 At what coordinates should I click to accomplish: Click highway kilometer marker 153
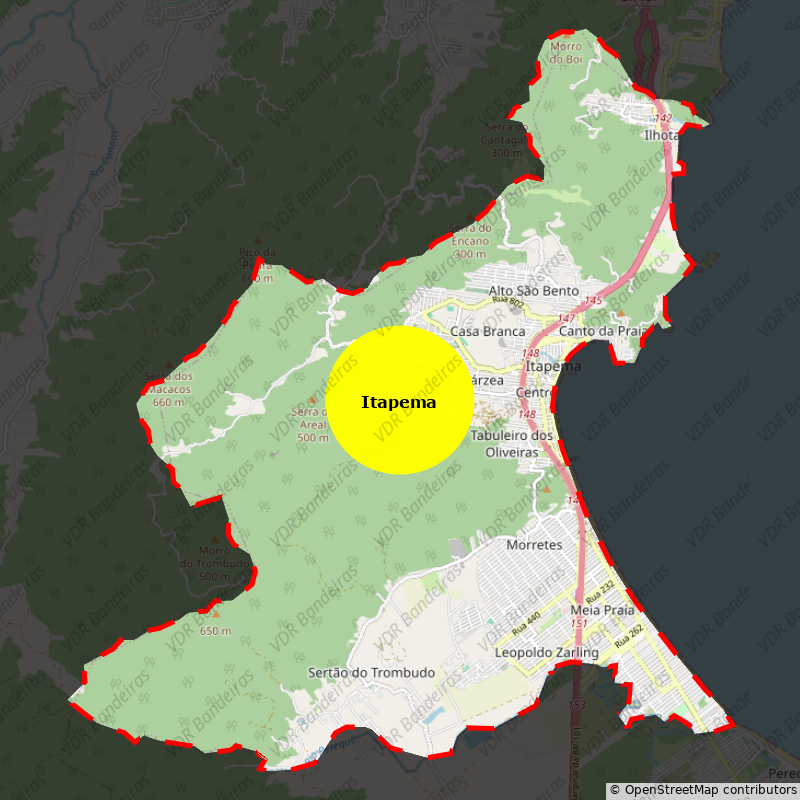pos(577,705)
